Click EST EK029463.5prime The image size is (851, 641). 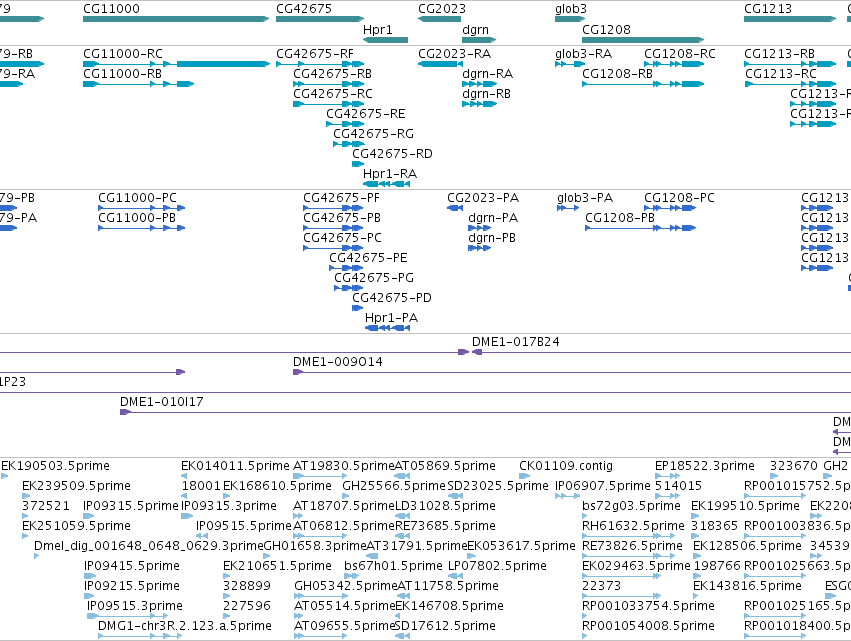coord(621,576)
